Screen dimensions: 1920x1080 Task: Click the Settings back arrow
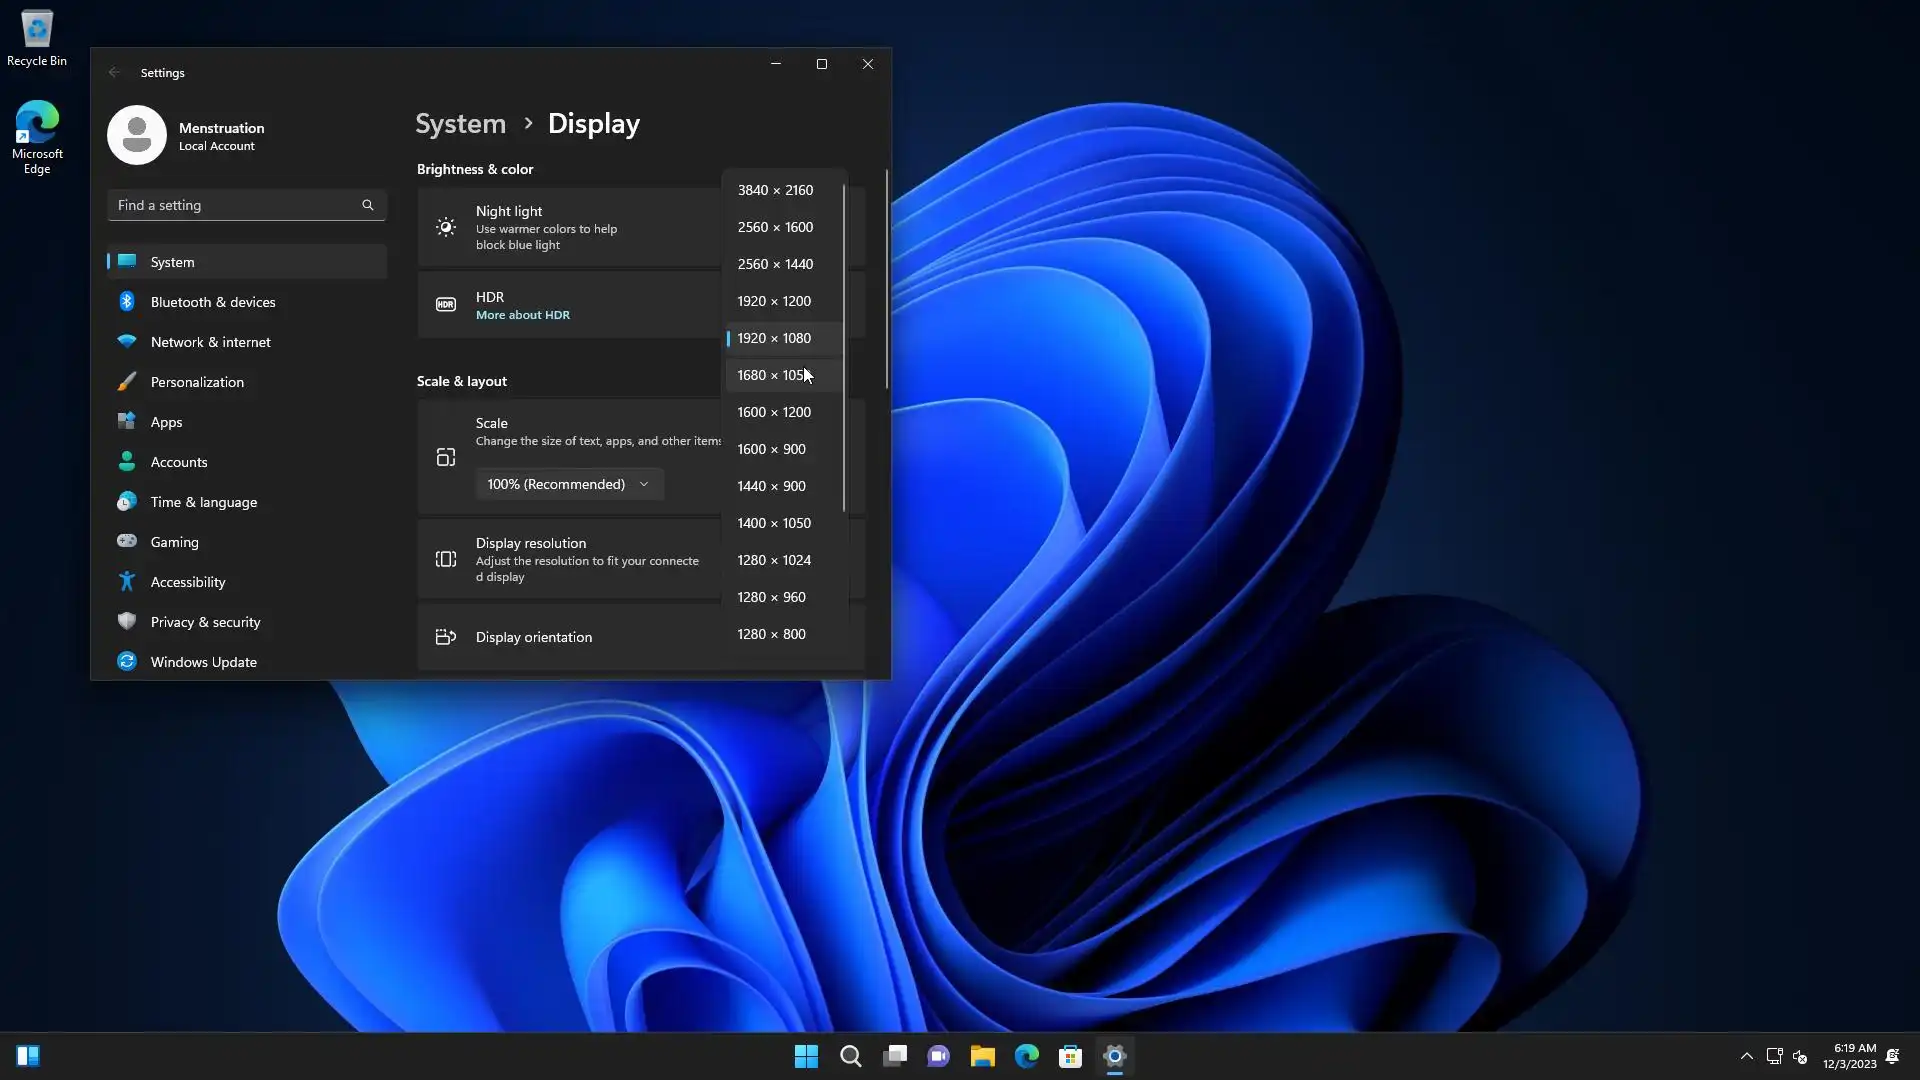(x=114, y=72)
